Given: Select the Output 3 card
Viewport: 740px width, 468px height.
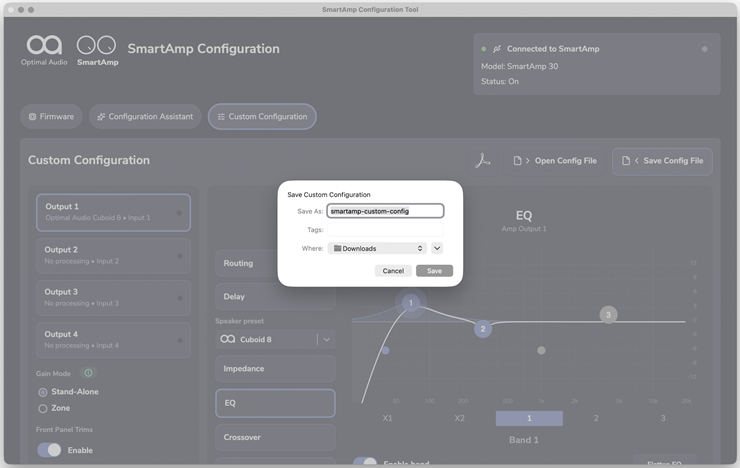Looking at the screenshot, I should (x=114, y=298).
